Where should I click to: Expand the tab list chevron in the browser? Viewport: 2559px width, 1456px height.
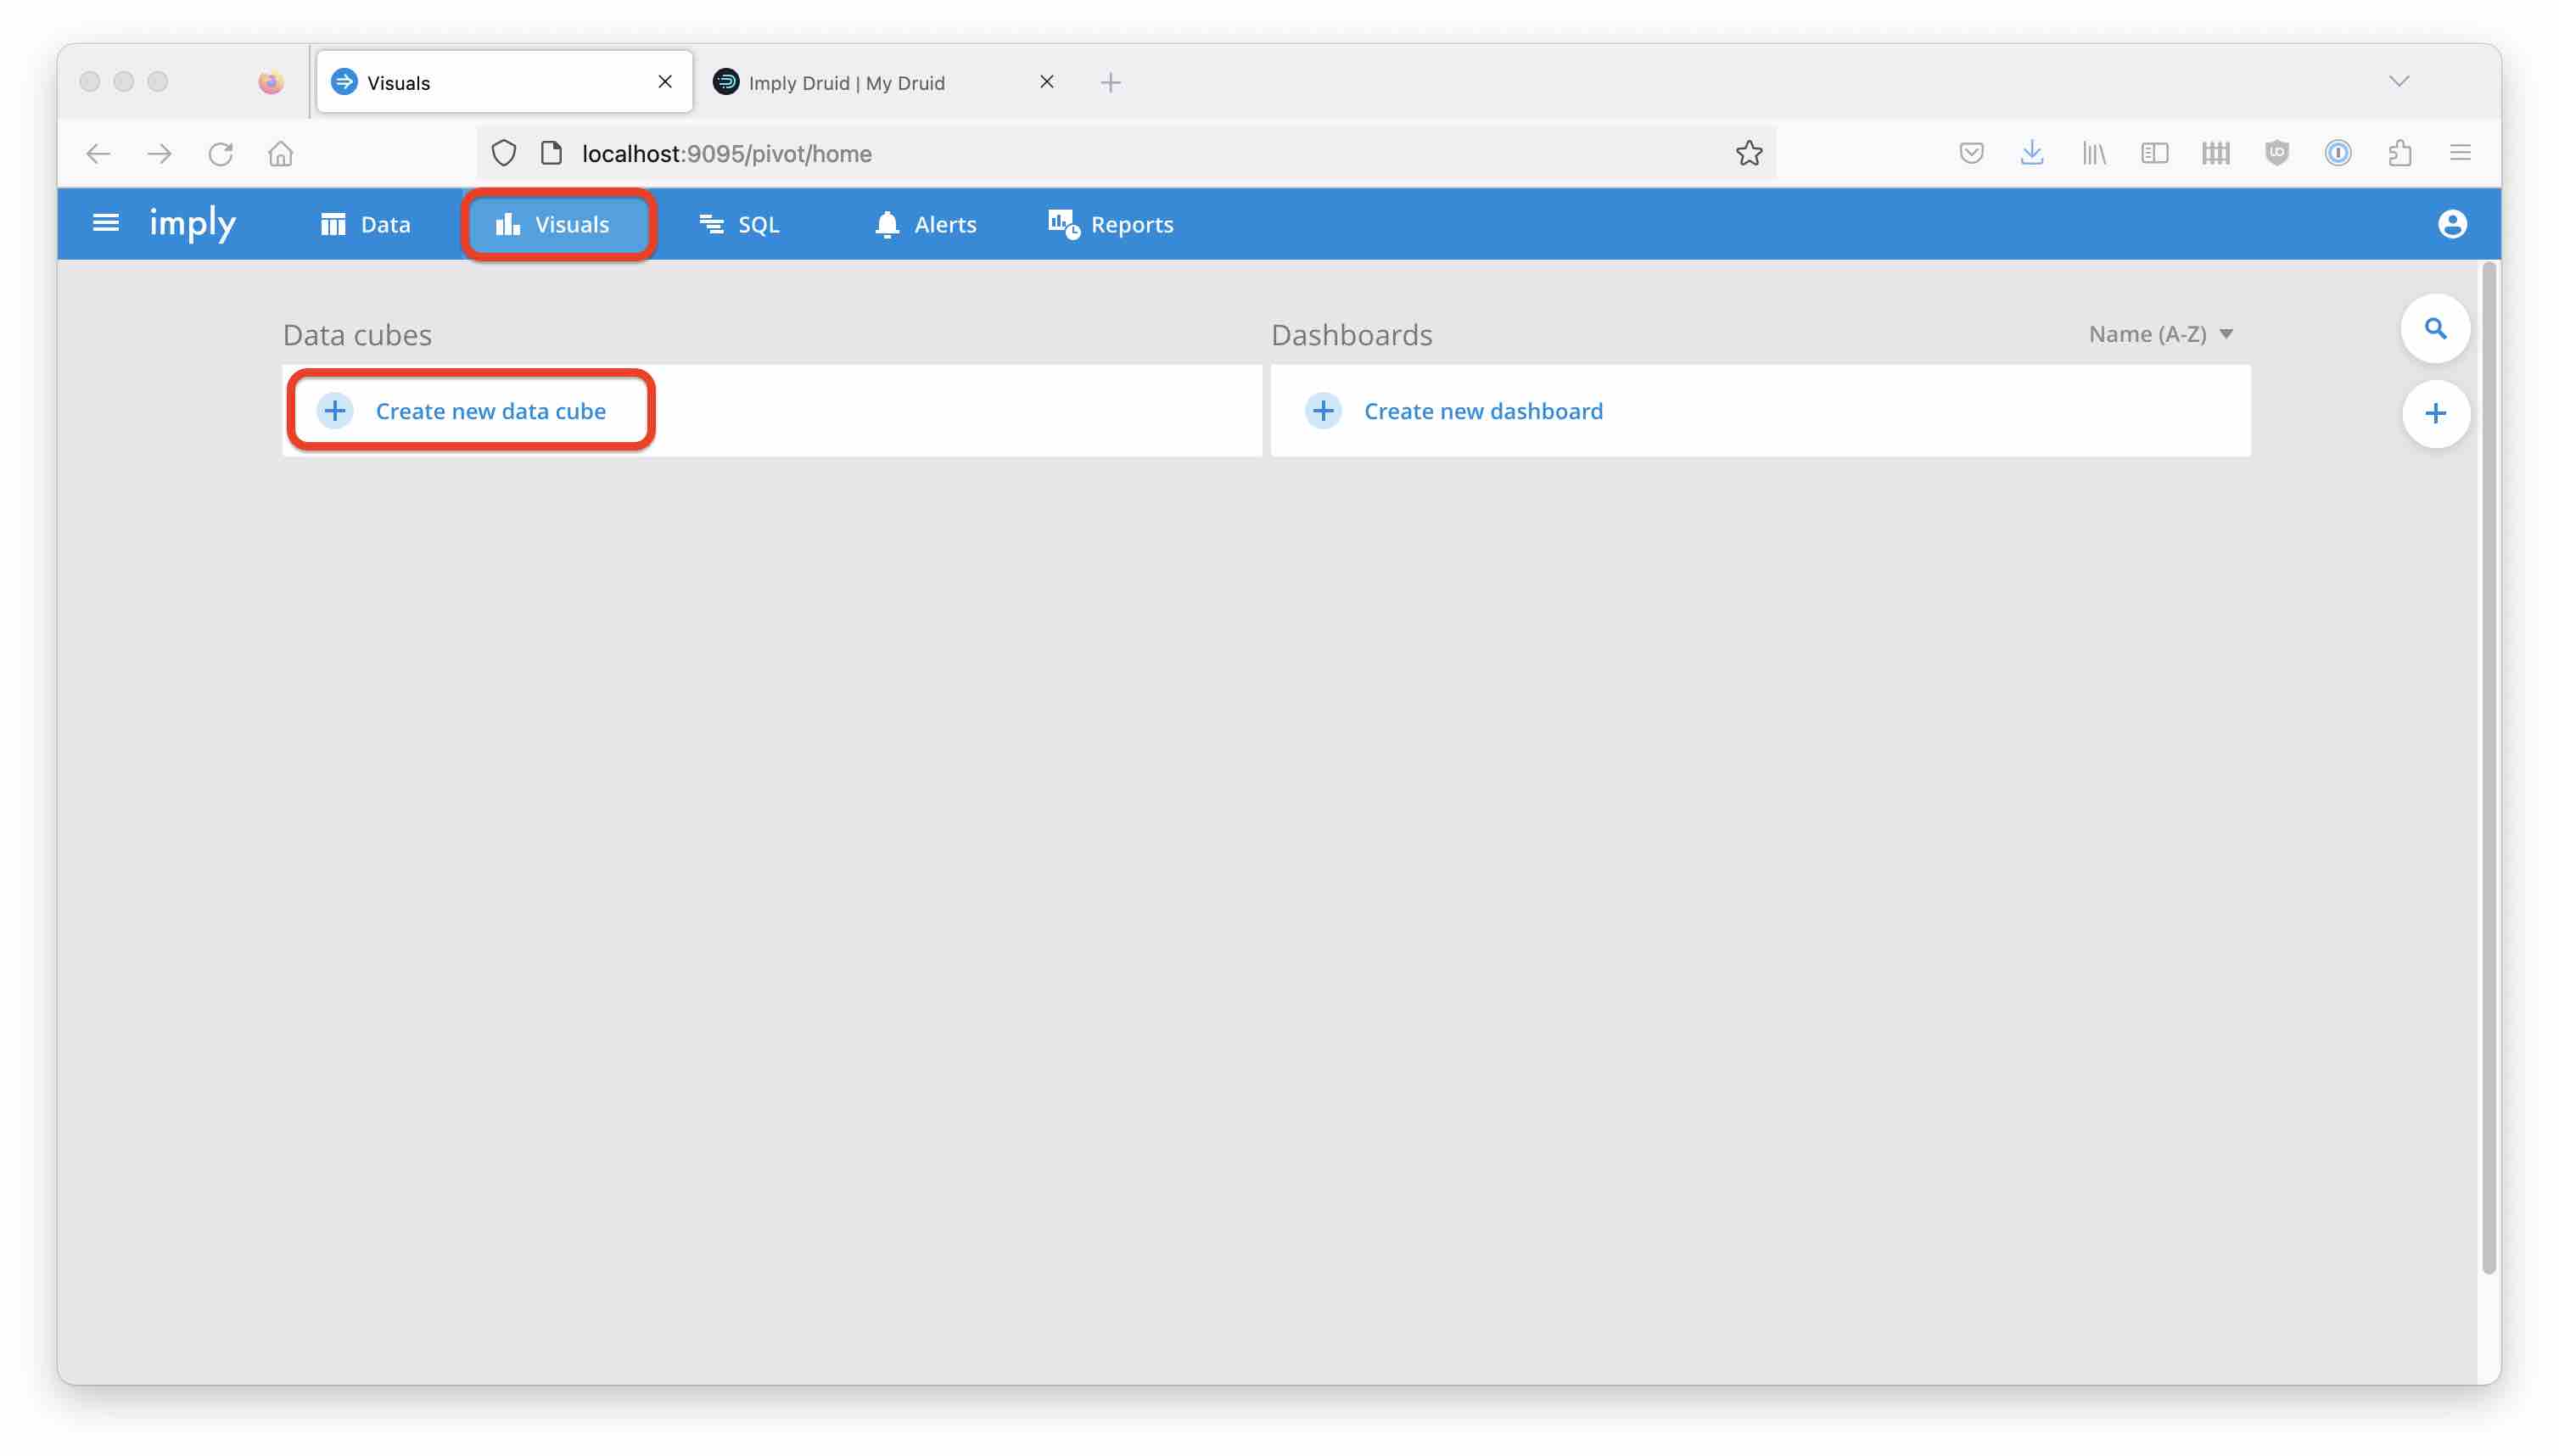2401,81
